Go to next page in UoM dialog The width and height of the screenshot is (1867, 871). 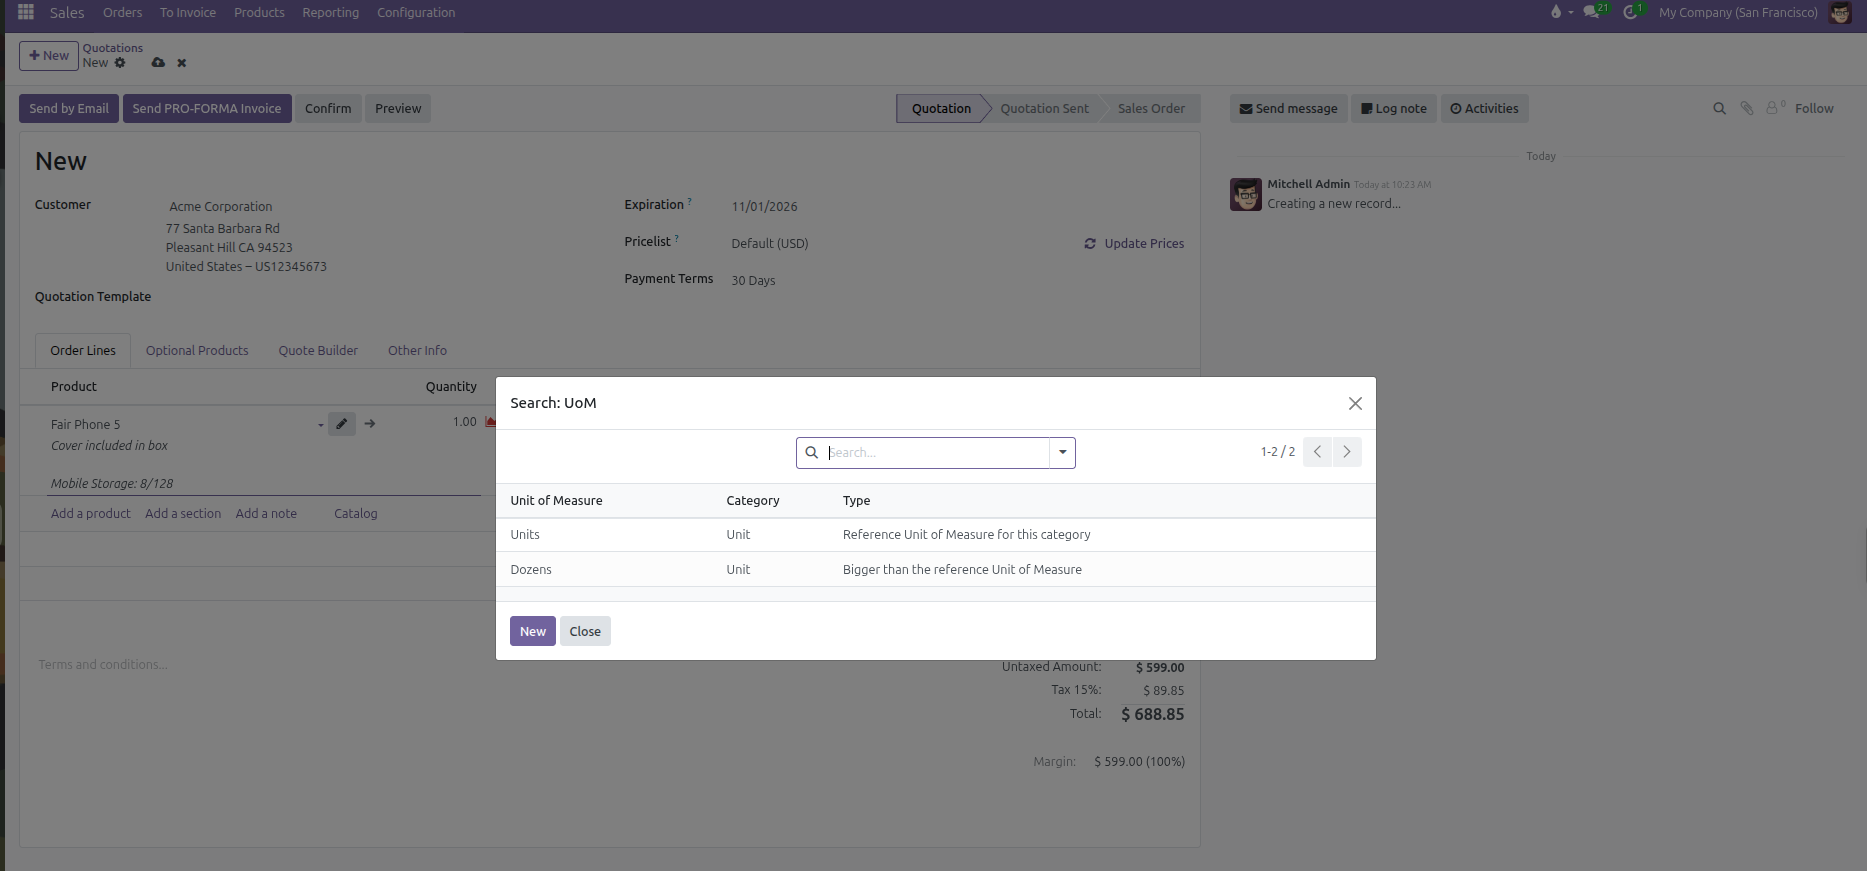click(x=1347, y=452)
